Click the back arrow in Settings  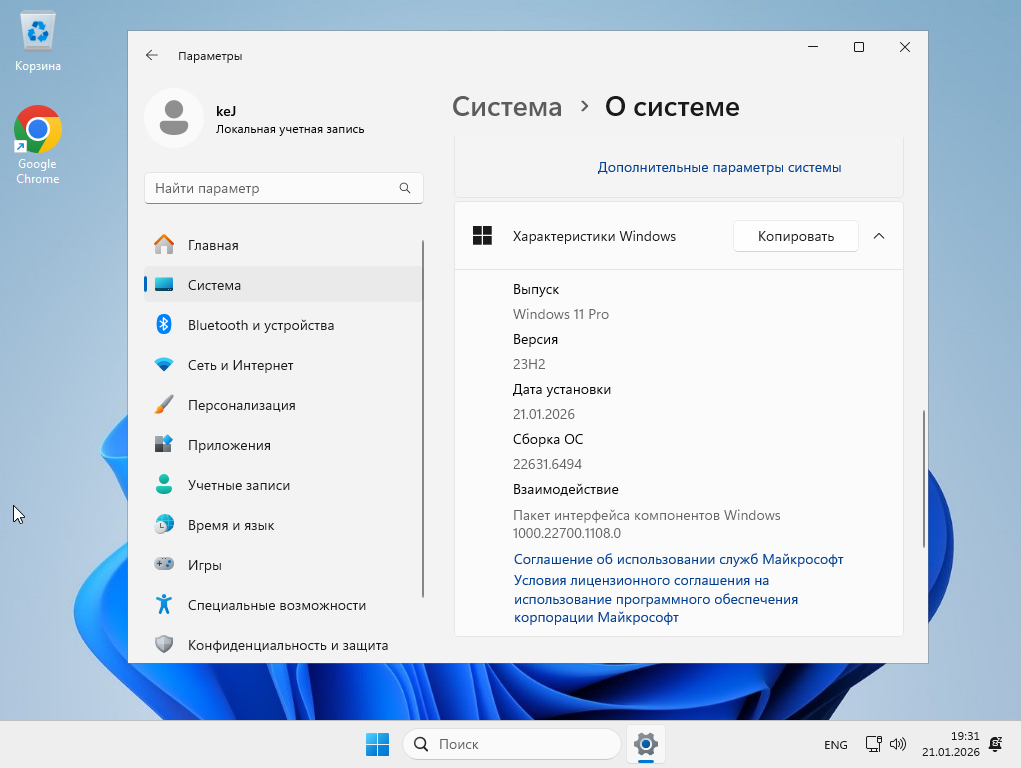pos(152,56)
